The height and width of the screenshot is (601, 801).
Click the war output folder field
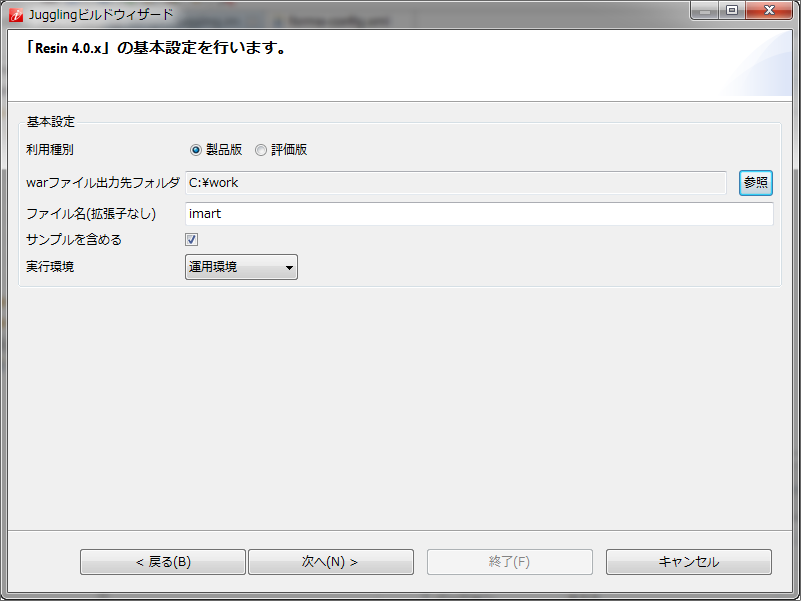coord(456,183)
